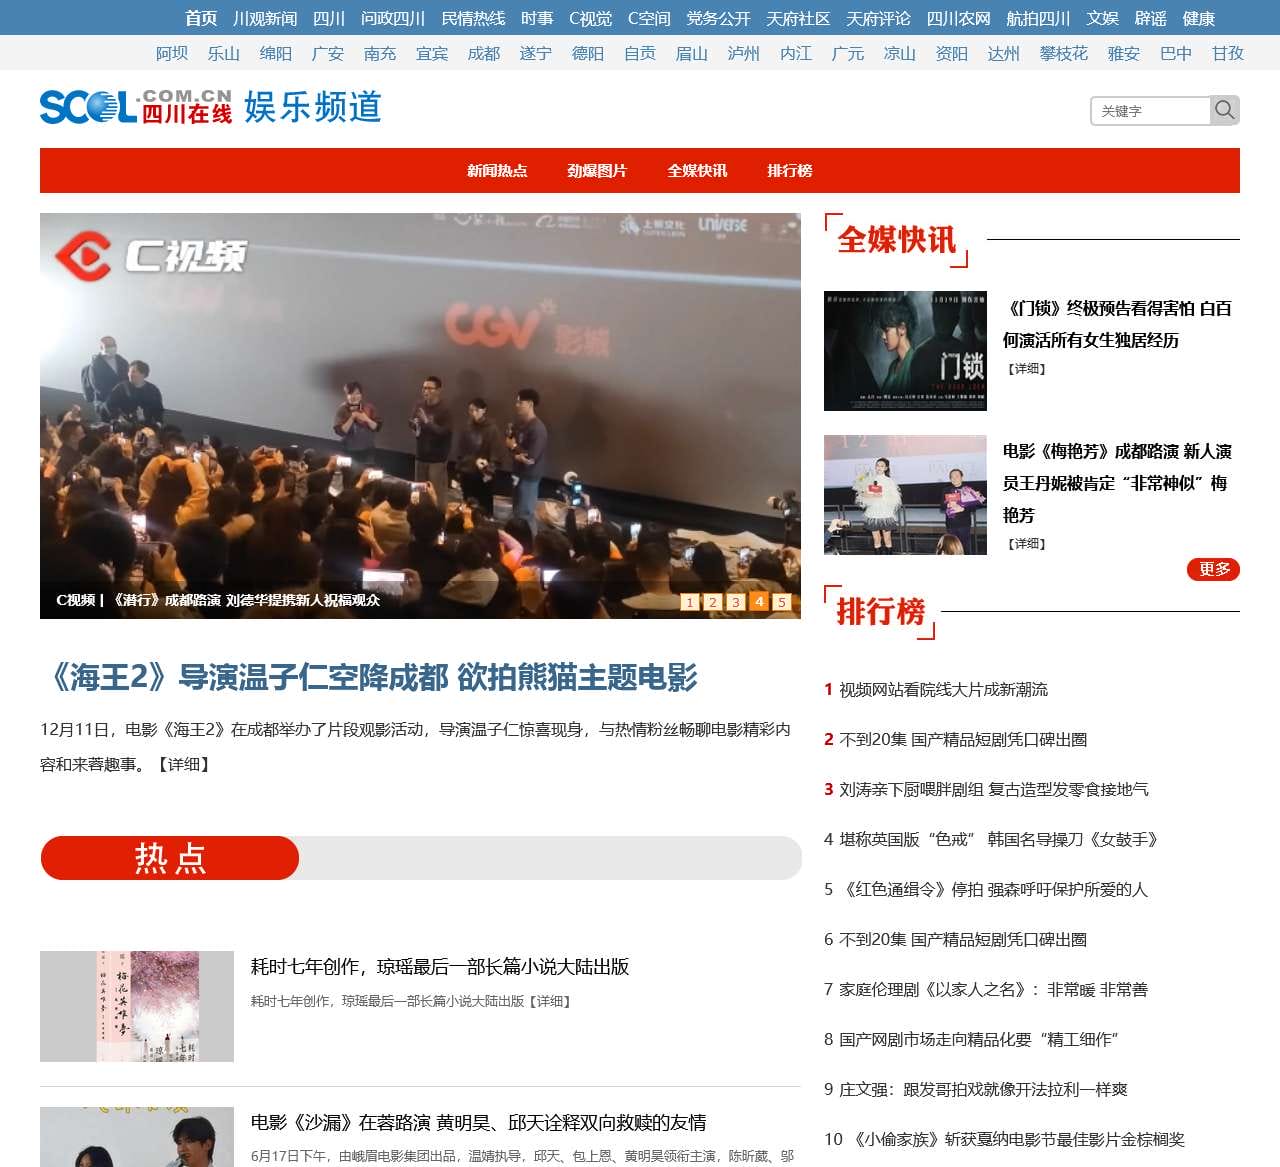Open 天府社区 in top navigation

point(798,18)
